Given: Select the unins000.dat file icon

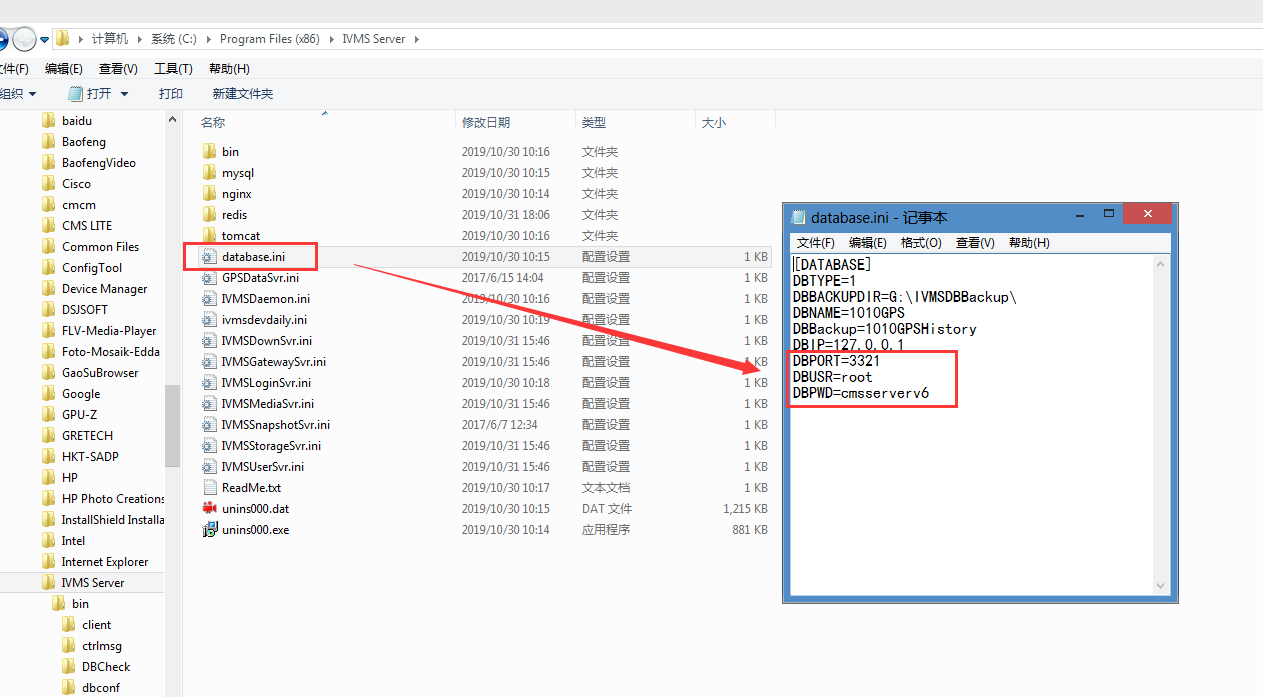Looking at the screenshot, I should (209, 508).
